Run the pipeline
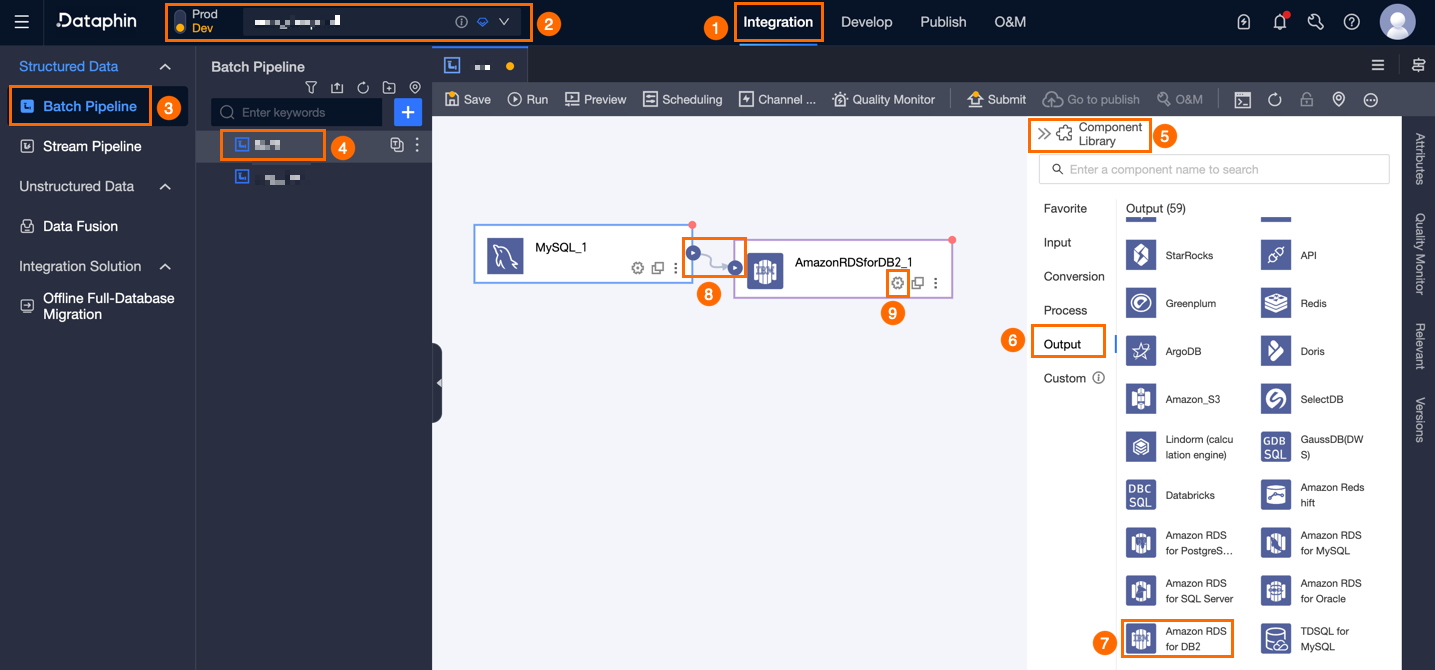The width and height of the screenshot is (1435, 670). click(528, 99)
